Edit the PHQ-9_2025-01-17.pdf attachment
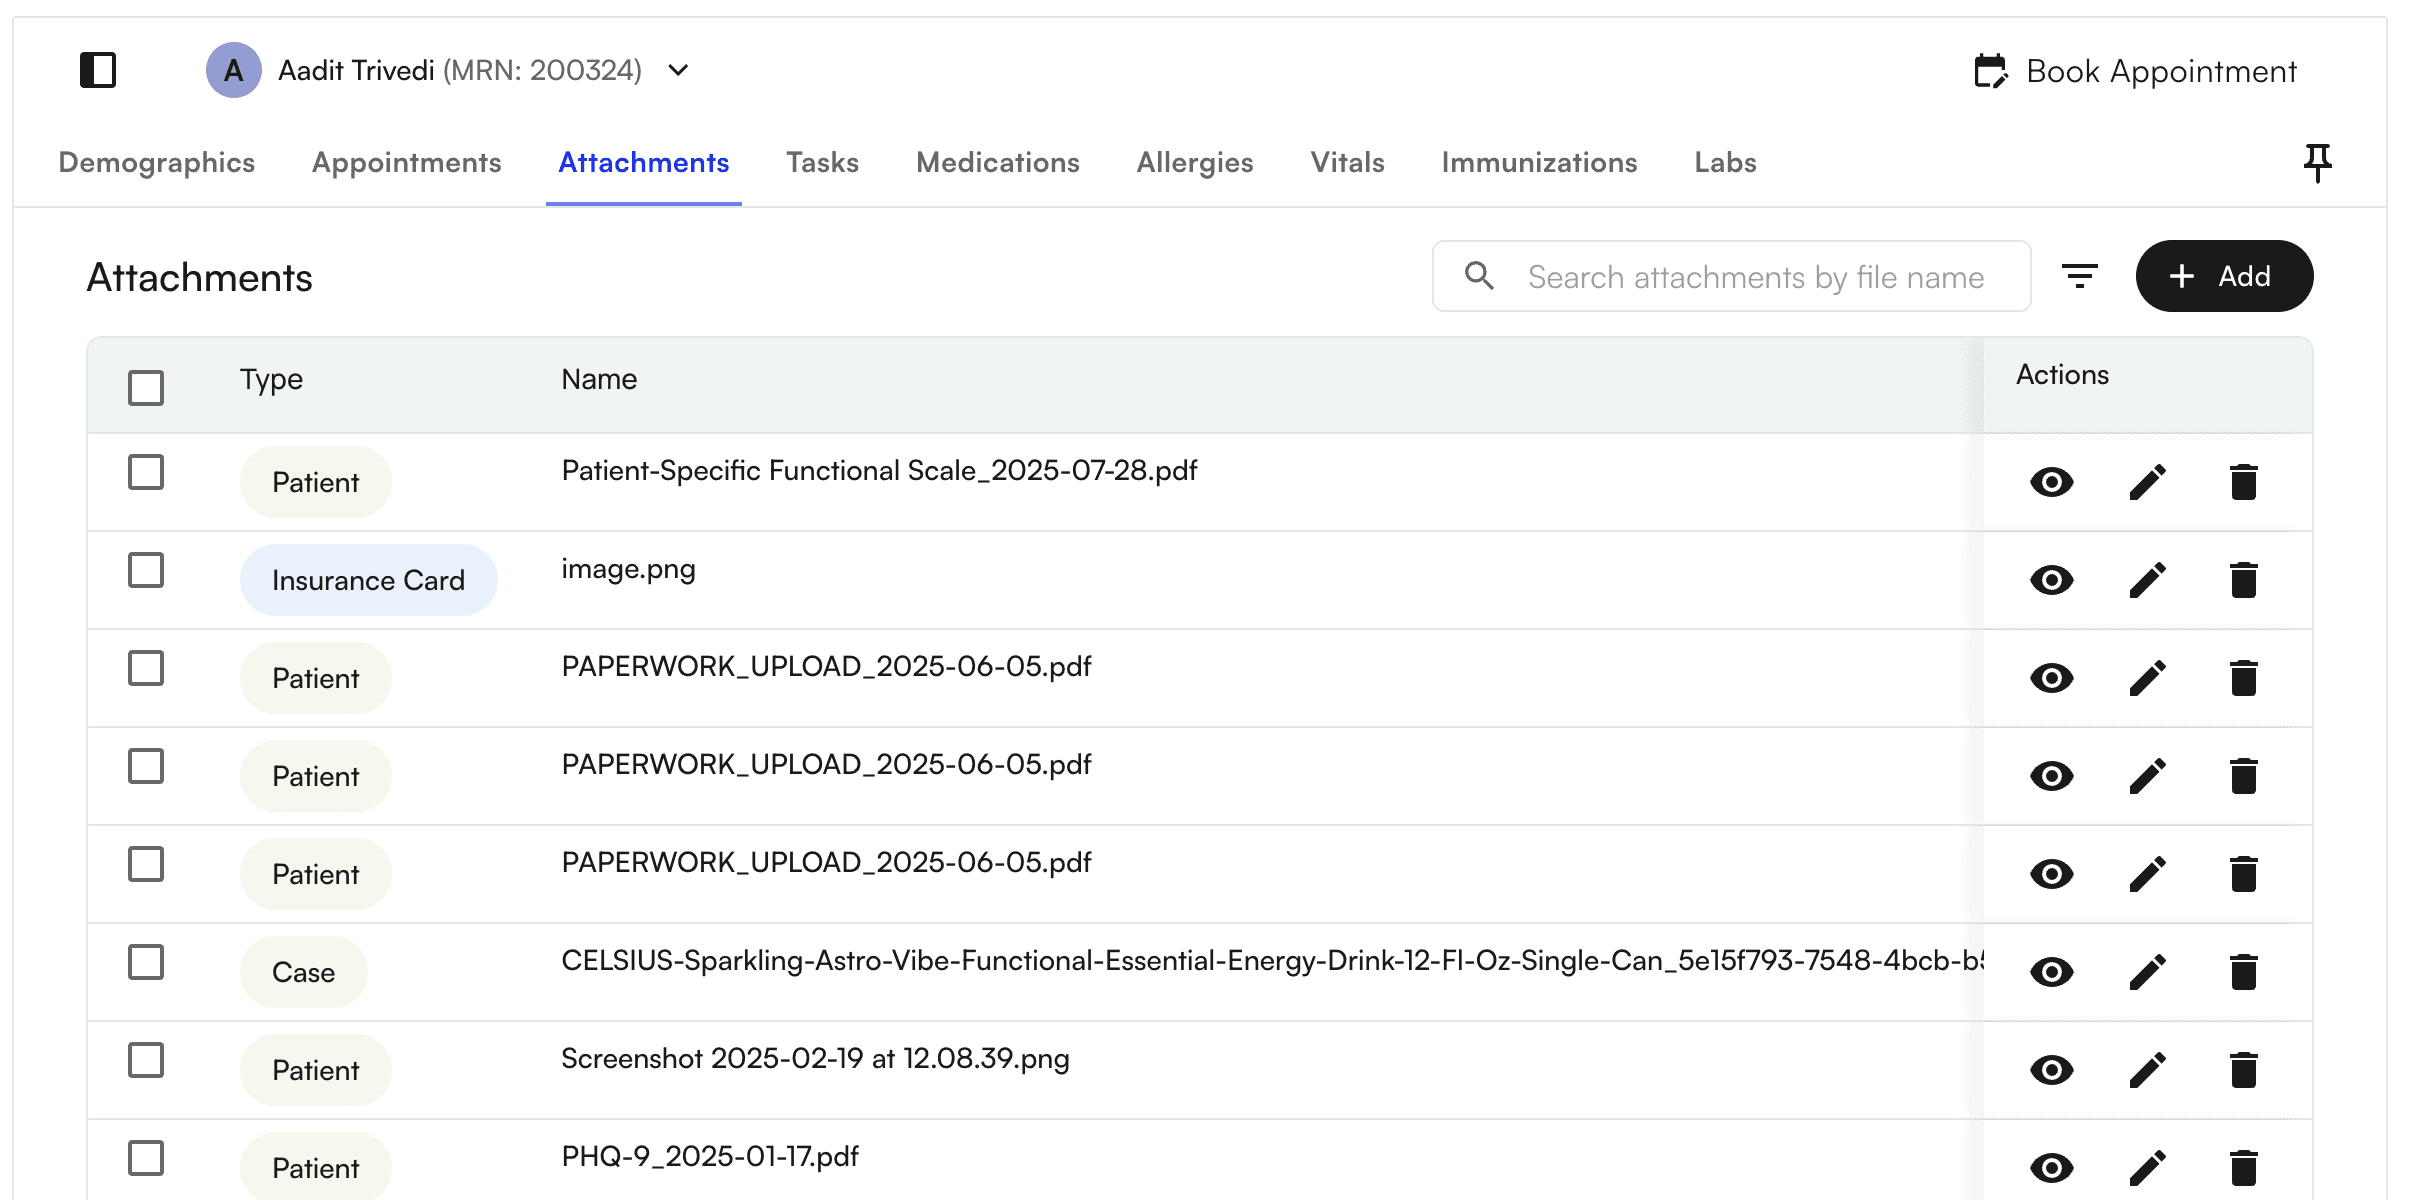 coord(2147,1166)
